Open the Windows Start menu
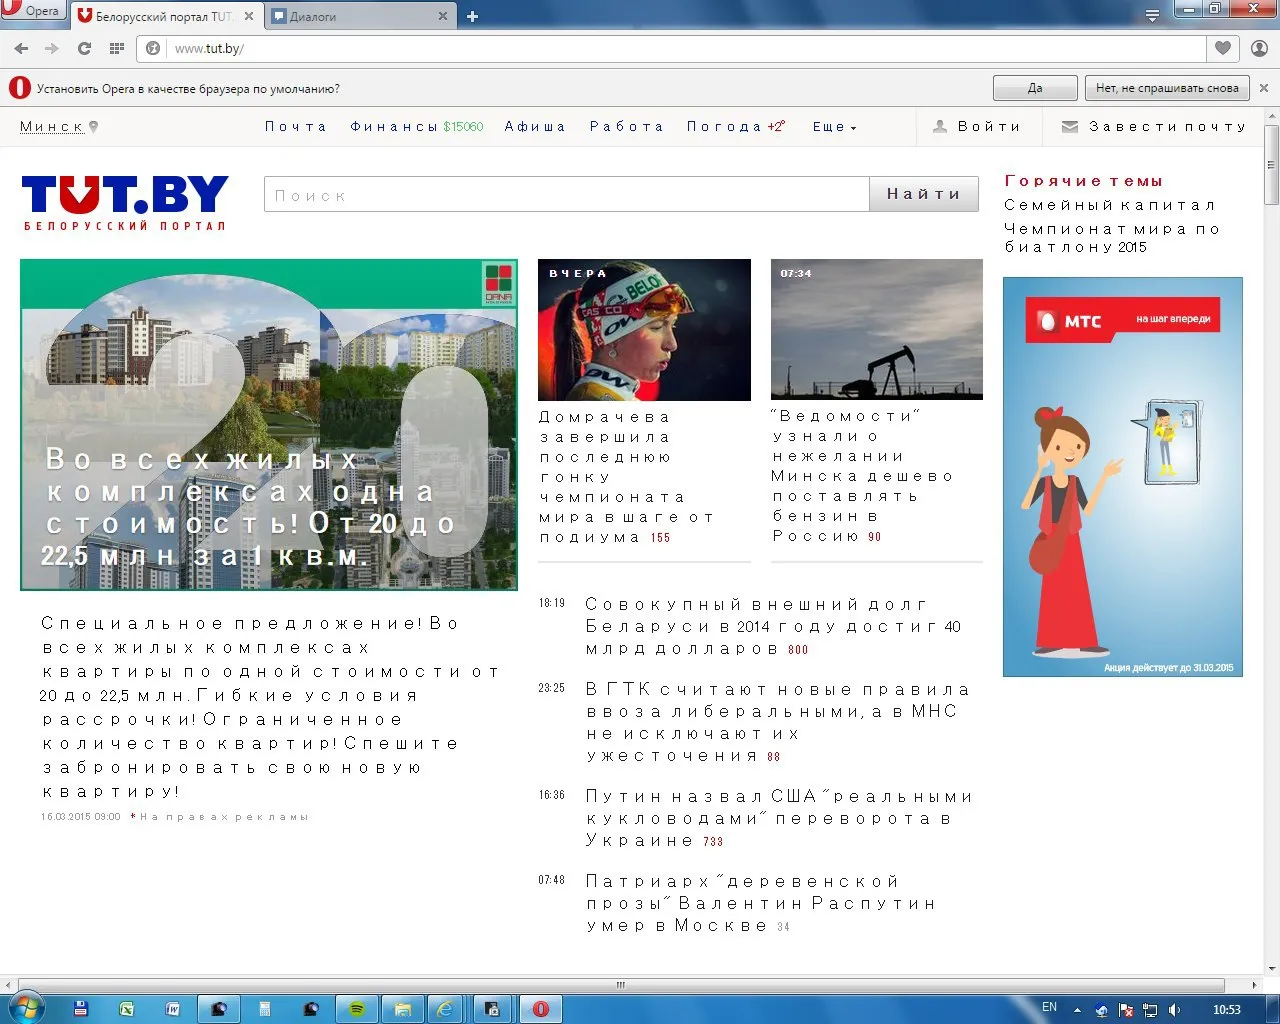 tap(24, 1008)
